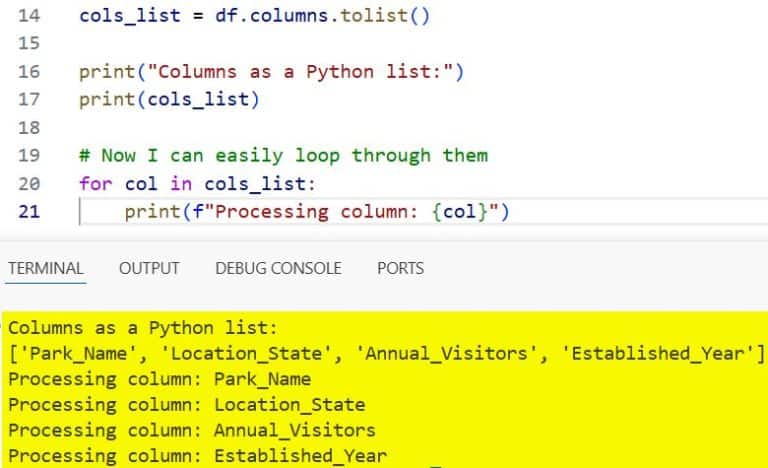Open the OUTPUT panel tab
Image resolution: width=768 pixels, height=468 pixels.
pos(149,268)
